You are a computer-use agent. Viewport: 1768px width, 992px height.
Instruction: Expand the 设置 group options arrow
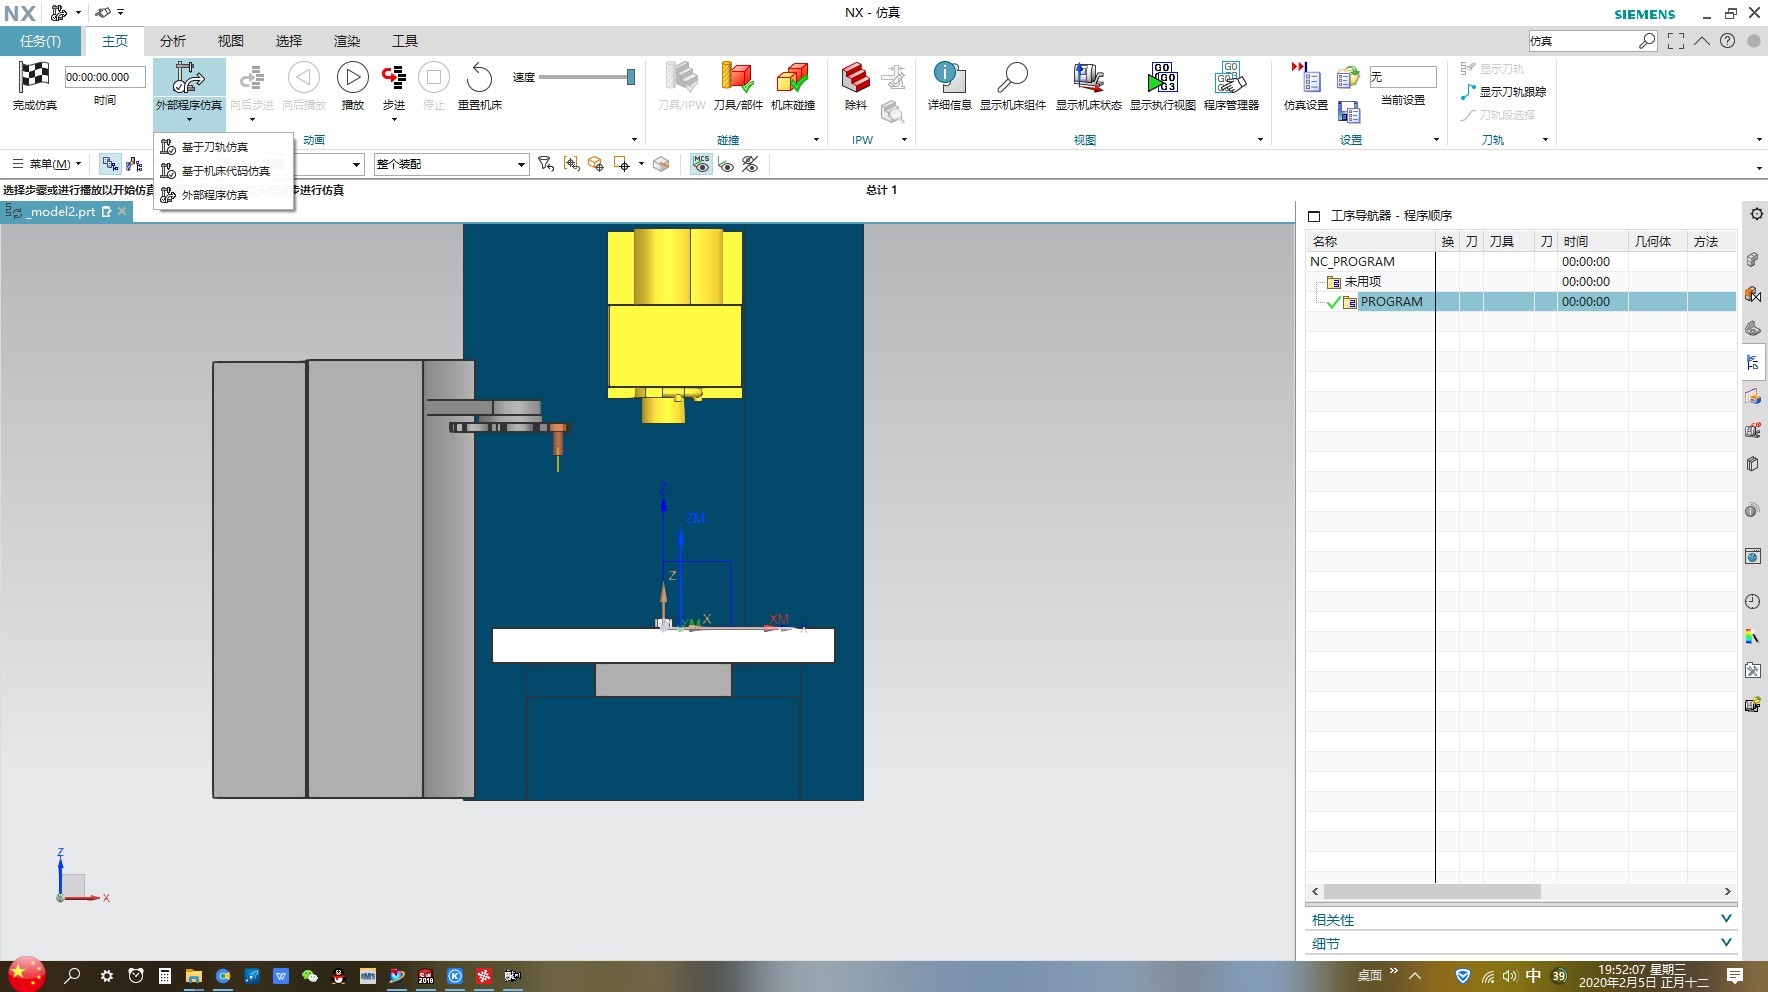tap(1436, 140)
